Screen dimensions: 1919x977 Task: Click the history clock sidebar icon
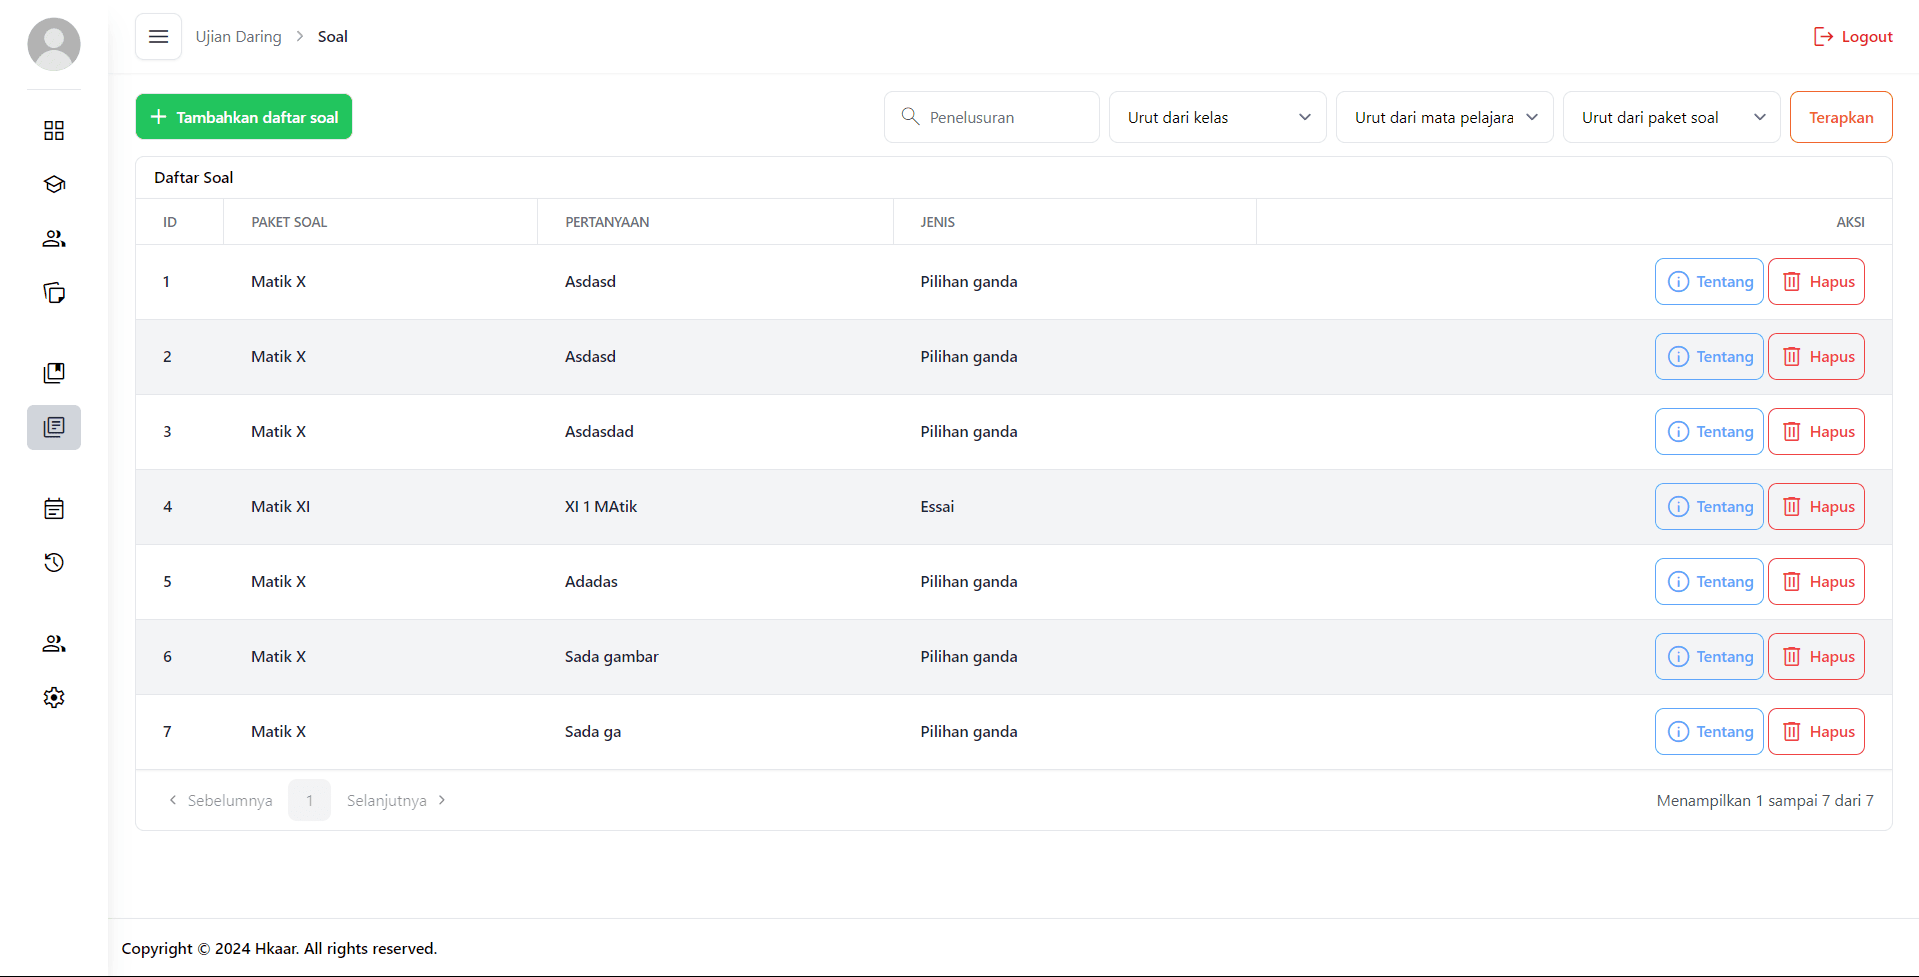point(54,563)
